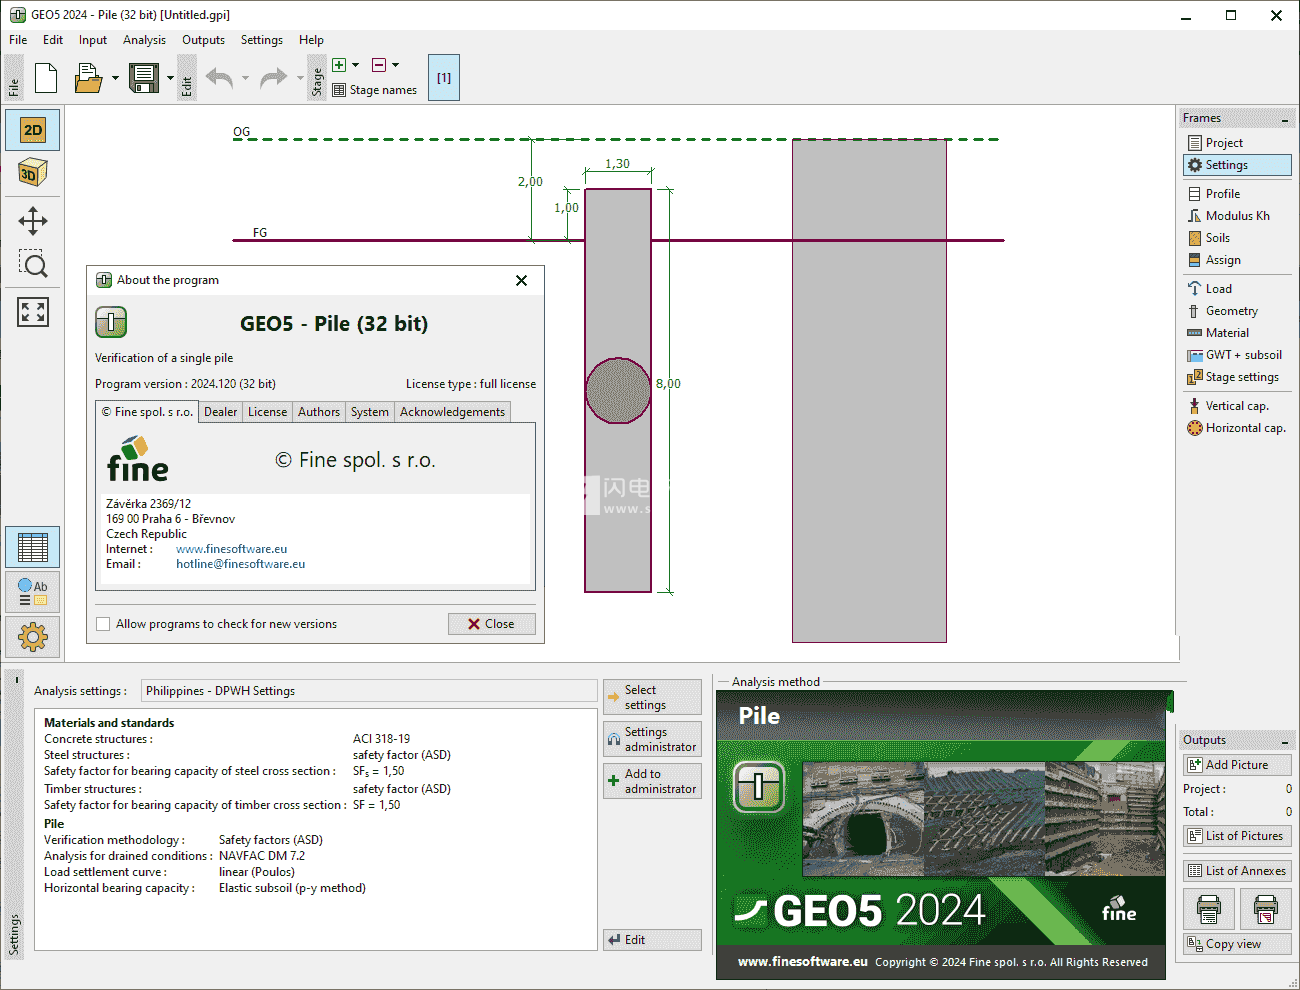Click the Close button in About dialog
The width and height of the screenshot is (1300, 990).
491,624
